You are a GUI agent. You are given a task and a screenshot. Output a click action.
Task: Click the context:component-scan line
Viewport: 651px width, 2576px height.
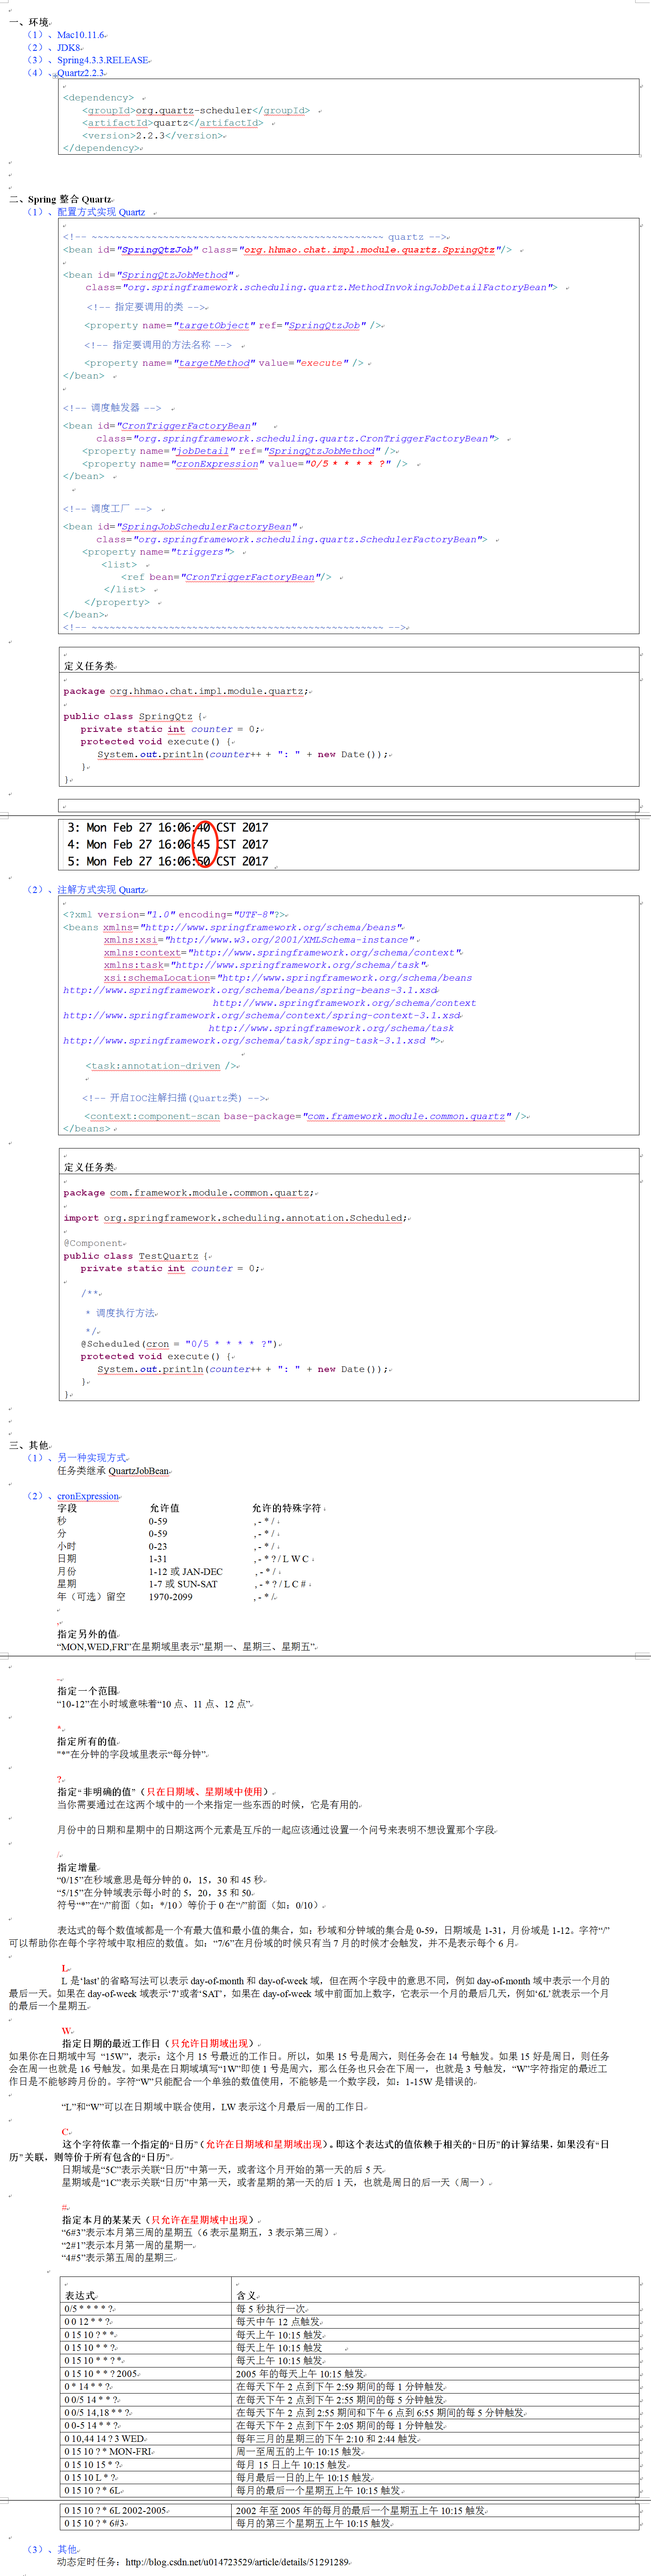pyautogui.click(x=305, y=1117)
